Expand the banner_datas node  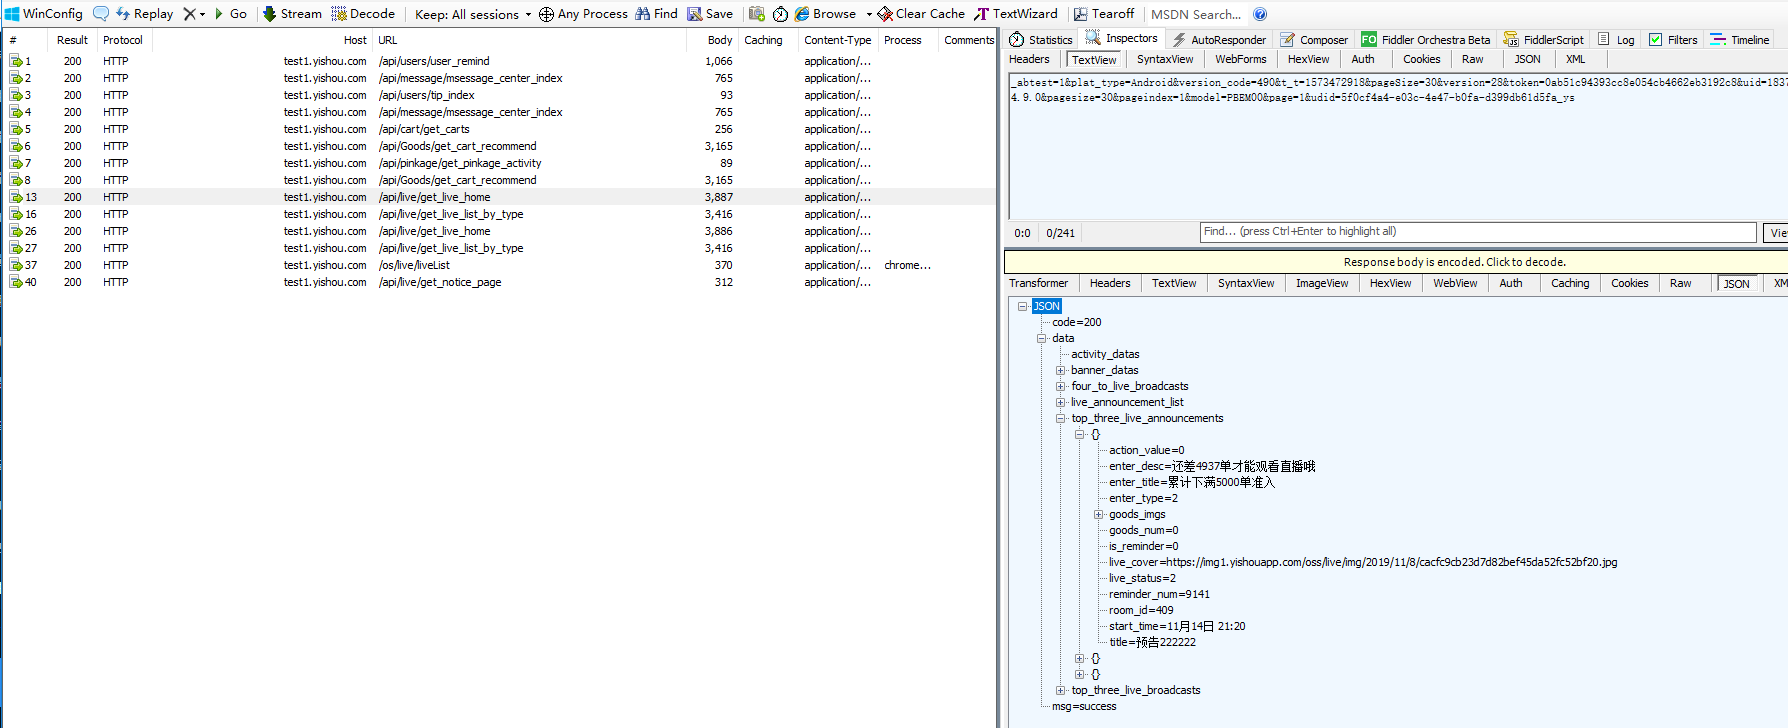click(1060, 370)
